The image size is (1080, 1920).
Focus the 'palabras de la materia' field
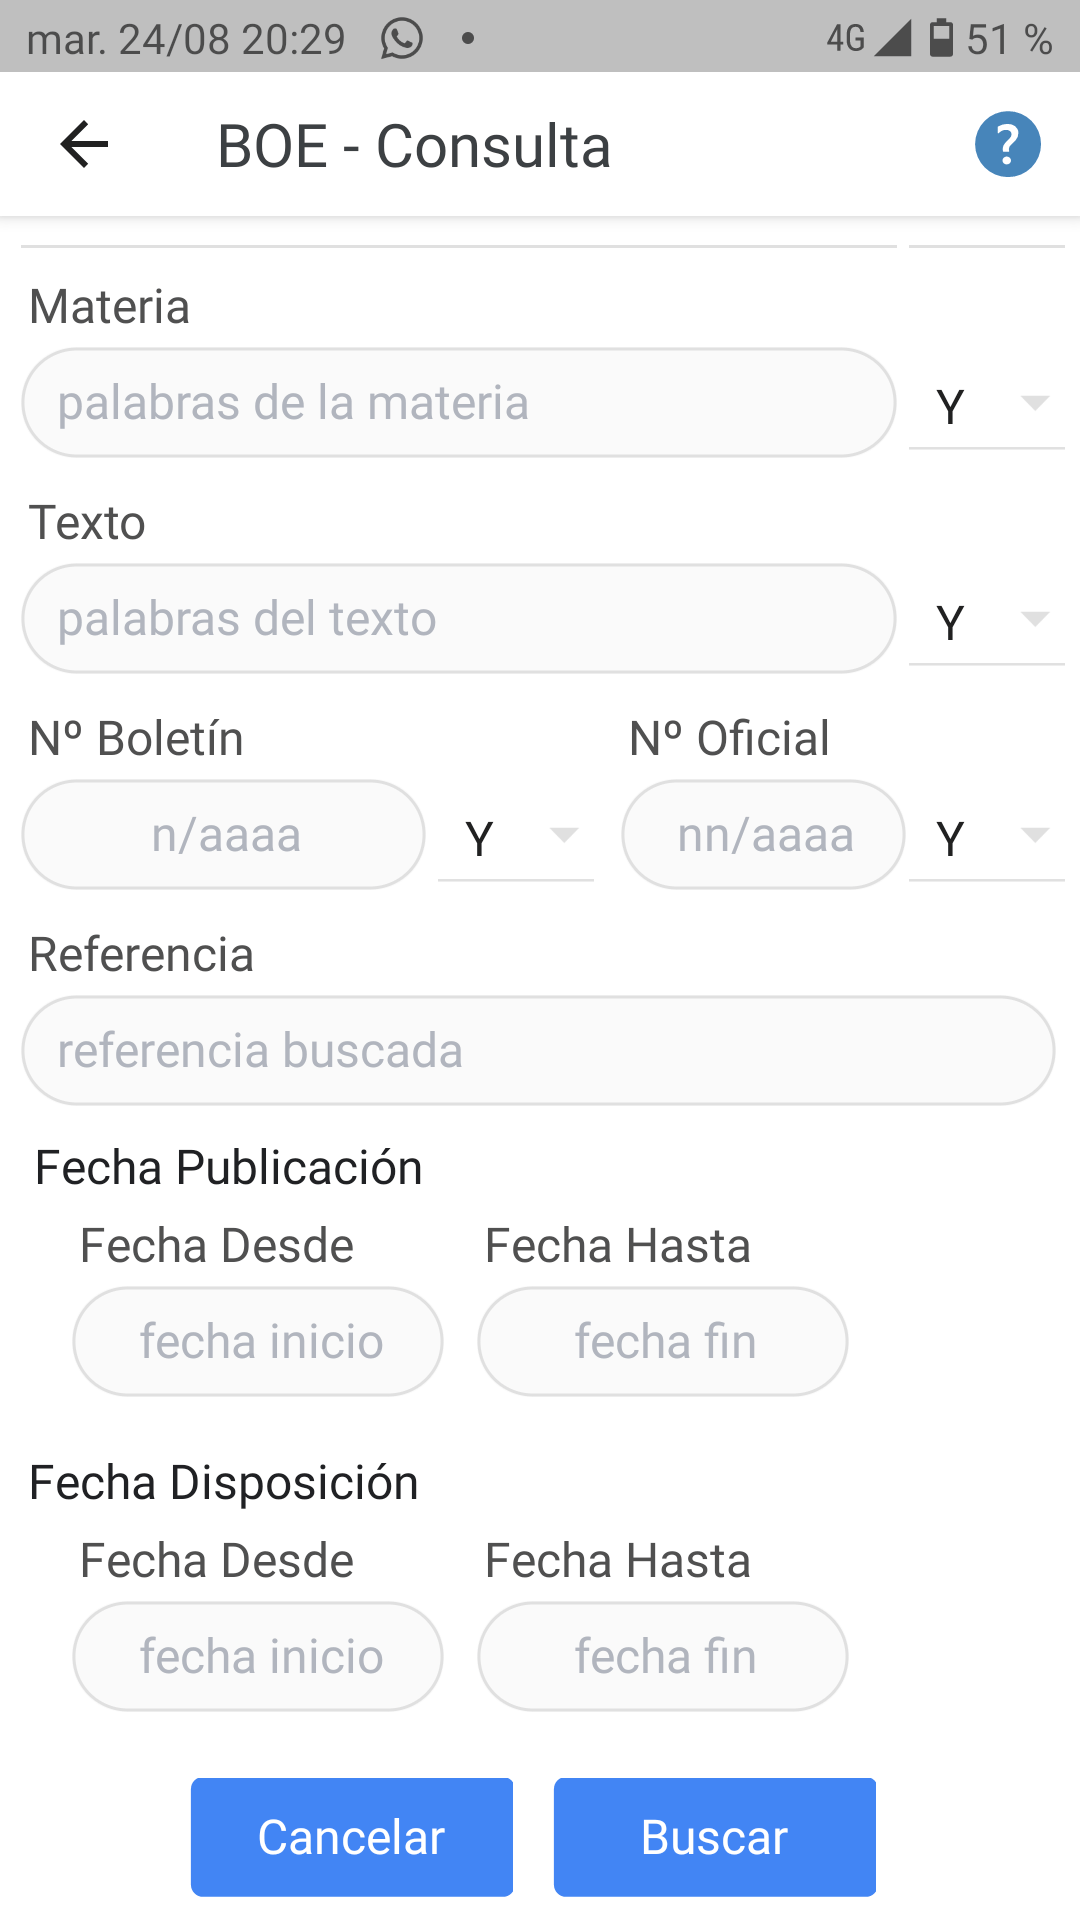pyautogui.click(x=458, y=403)
